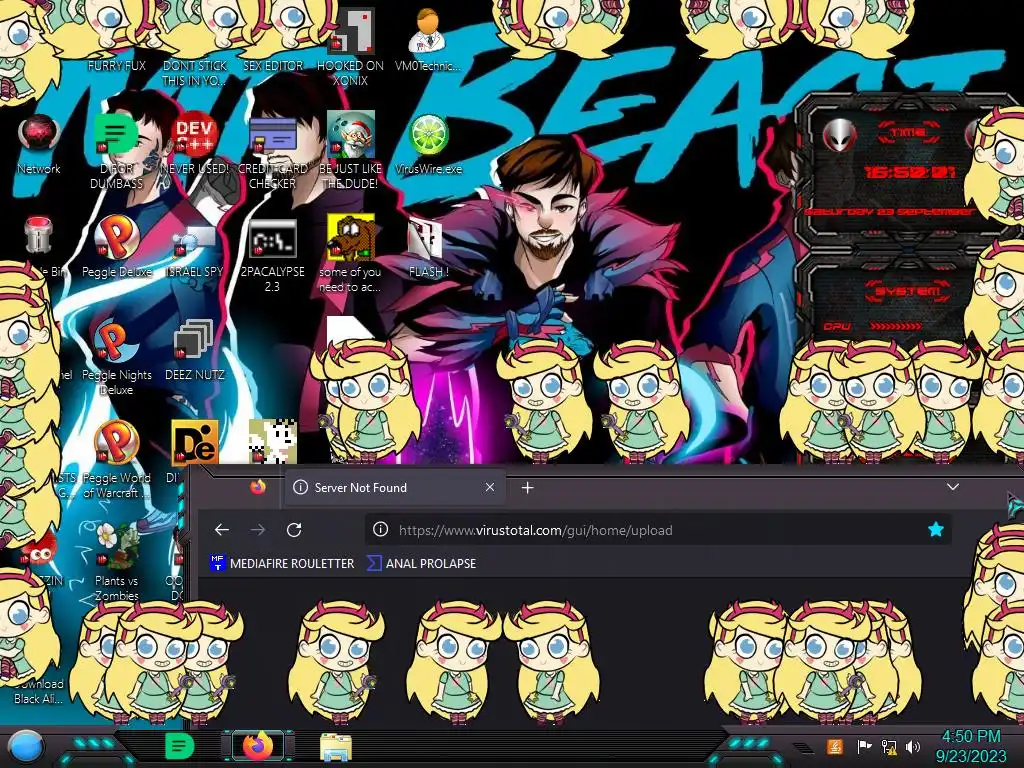
Task: Open the yellow De desktop icon
Action: point(194,443)
